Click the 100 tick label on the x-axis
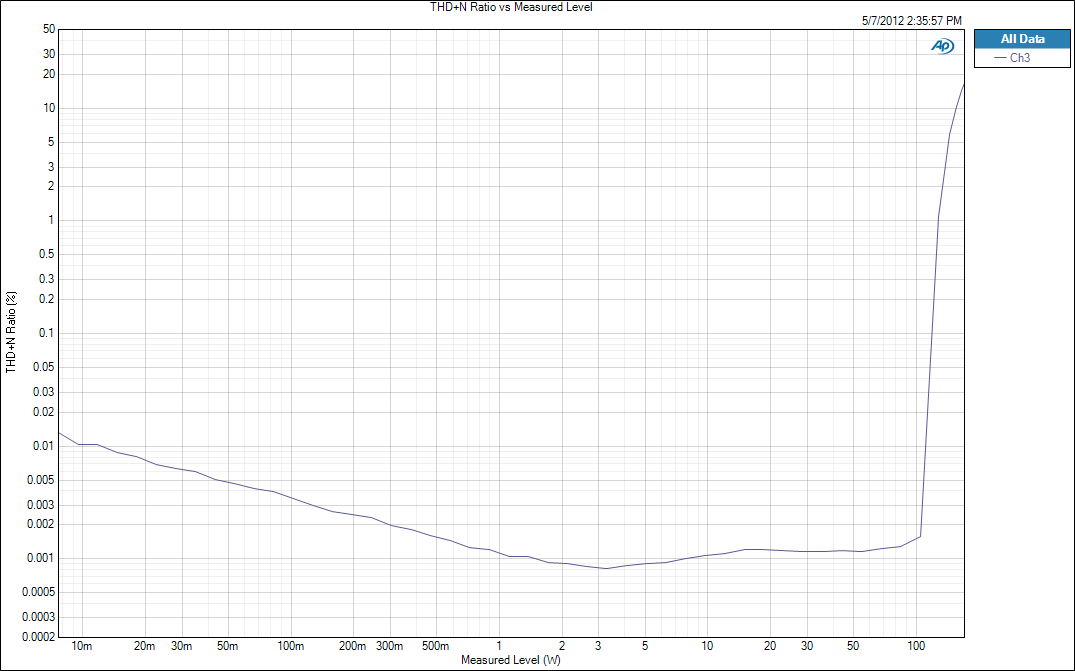1075x671 pixels. [x=916, y=646]
